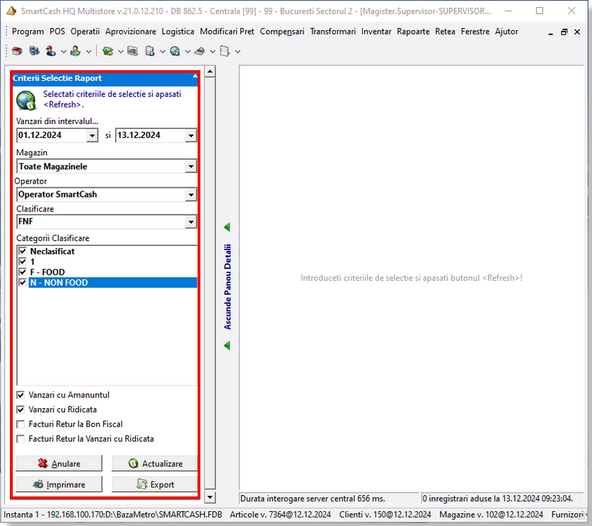The image size is (592, 526).
Task: Uncheck Vanzari cu Amanuntul checkbox
Action: point(21,395)
